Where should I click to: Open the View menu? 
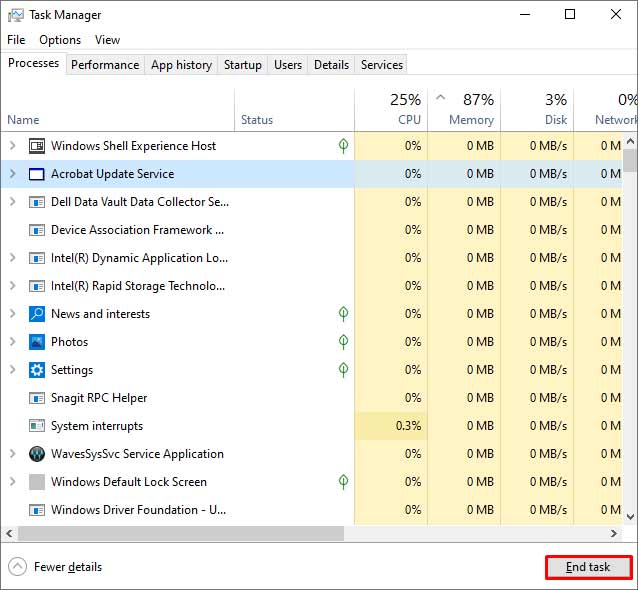click(107, 40)
